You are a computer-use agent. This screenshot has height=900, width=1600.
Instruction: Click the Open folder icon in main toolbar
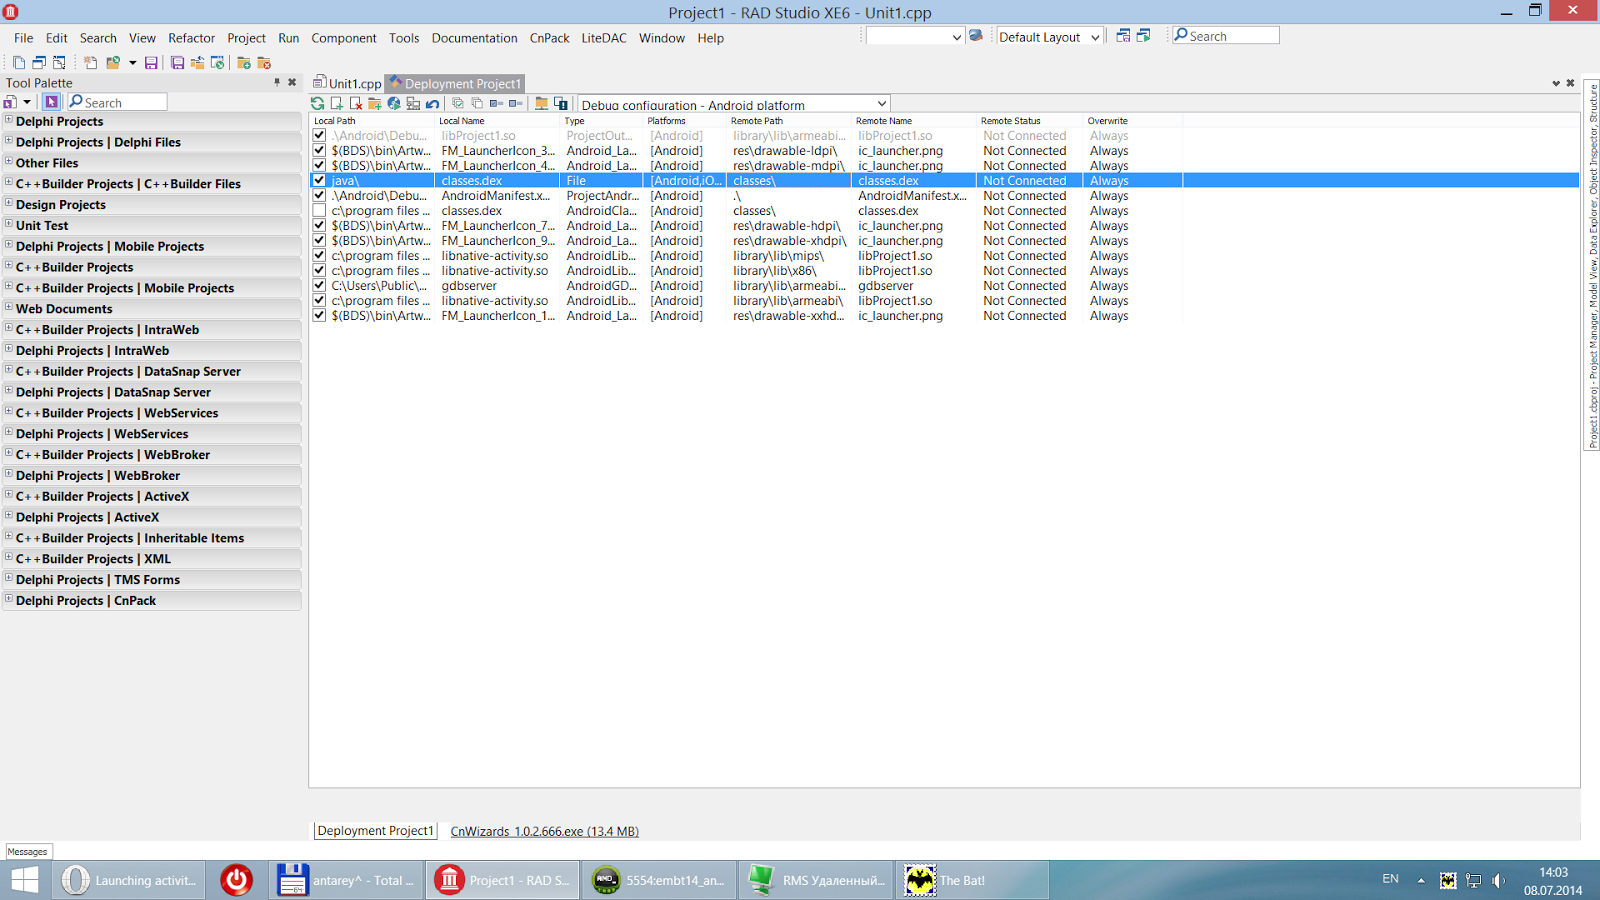[x=113, y=63]
